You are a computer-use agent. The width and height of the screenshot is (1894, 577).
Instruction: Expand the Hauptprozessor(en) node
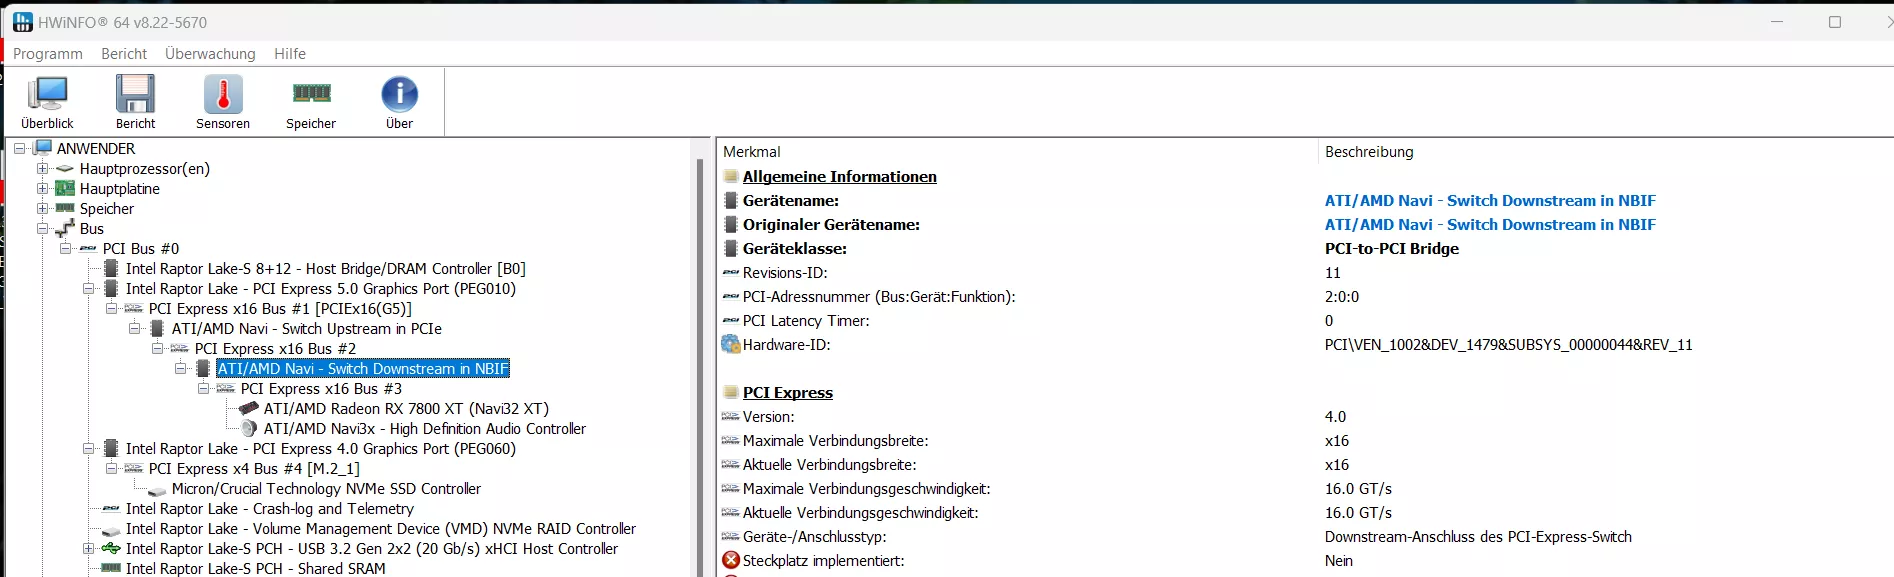(42, 168)
